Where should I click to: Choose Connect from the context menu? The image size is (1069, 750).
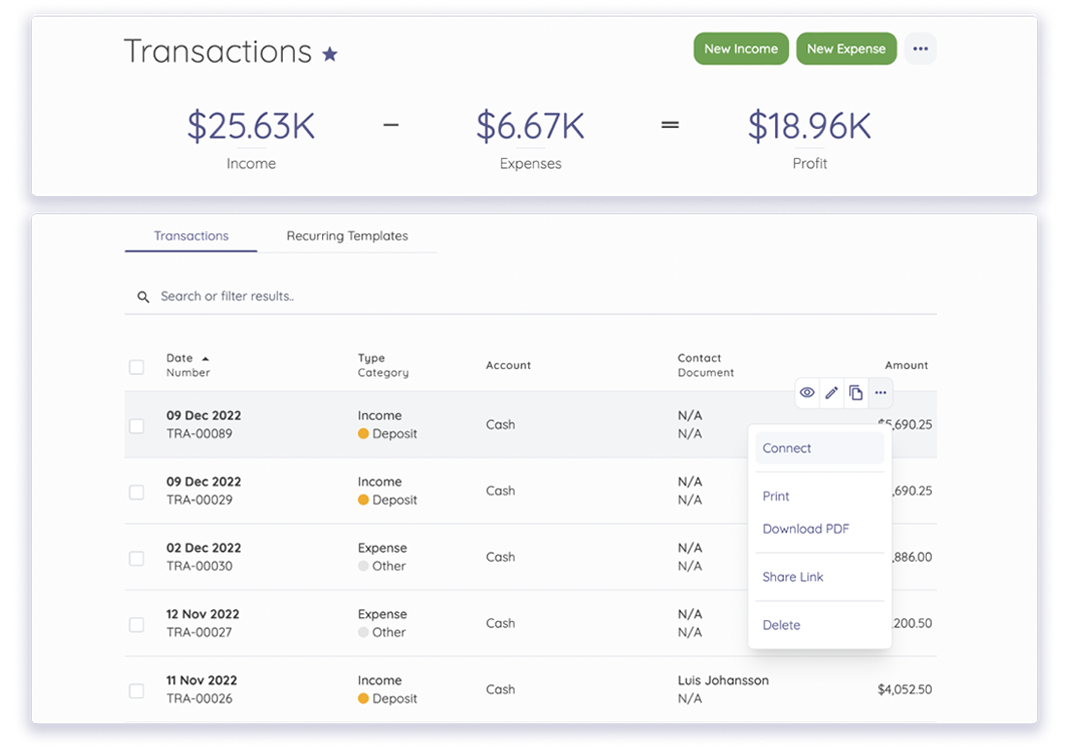pos(787,448)
